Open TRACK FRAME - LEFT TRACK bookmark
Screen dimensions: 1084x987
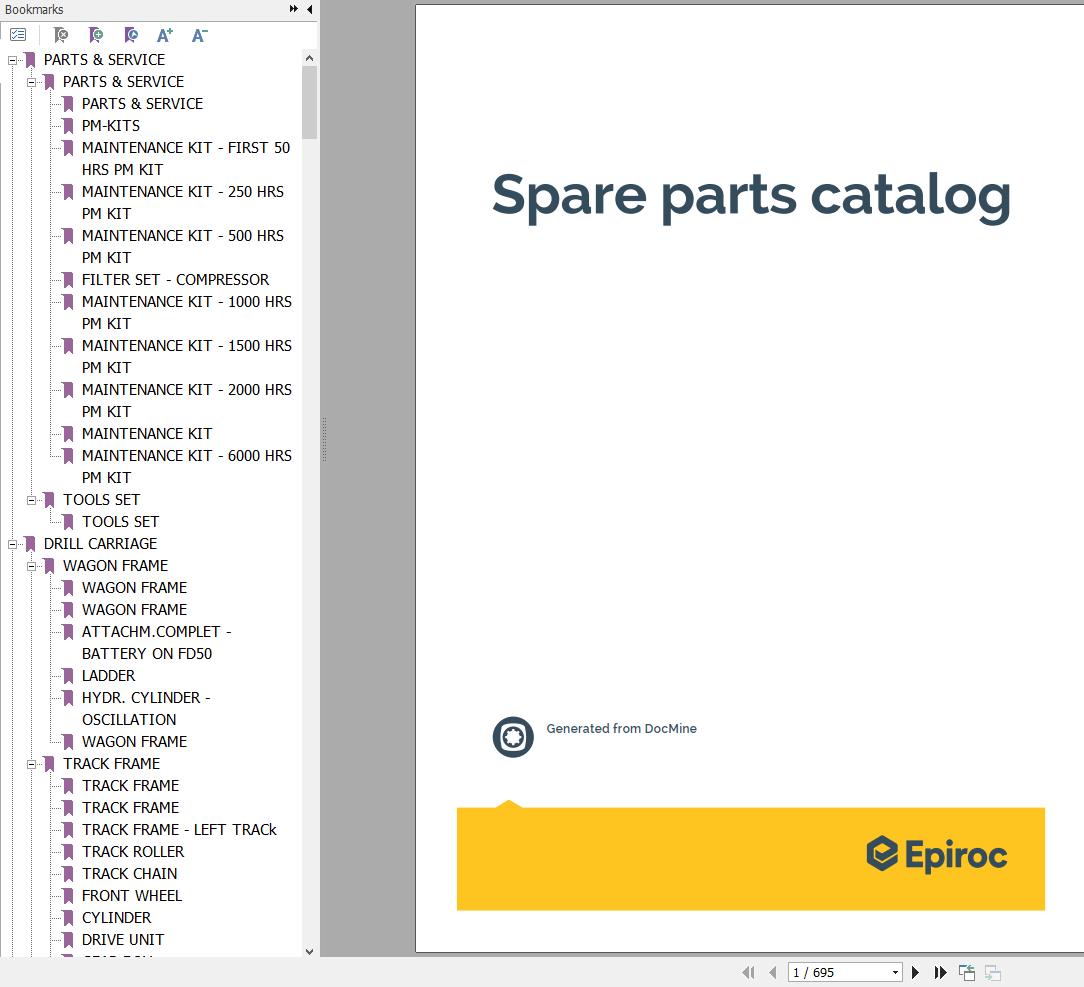click(179, 830)
